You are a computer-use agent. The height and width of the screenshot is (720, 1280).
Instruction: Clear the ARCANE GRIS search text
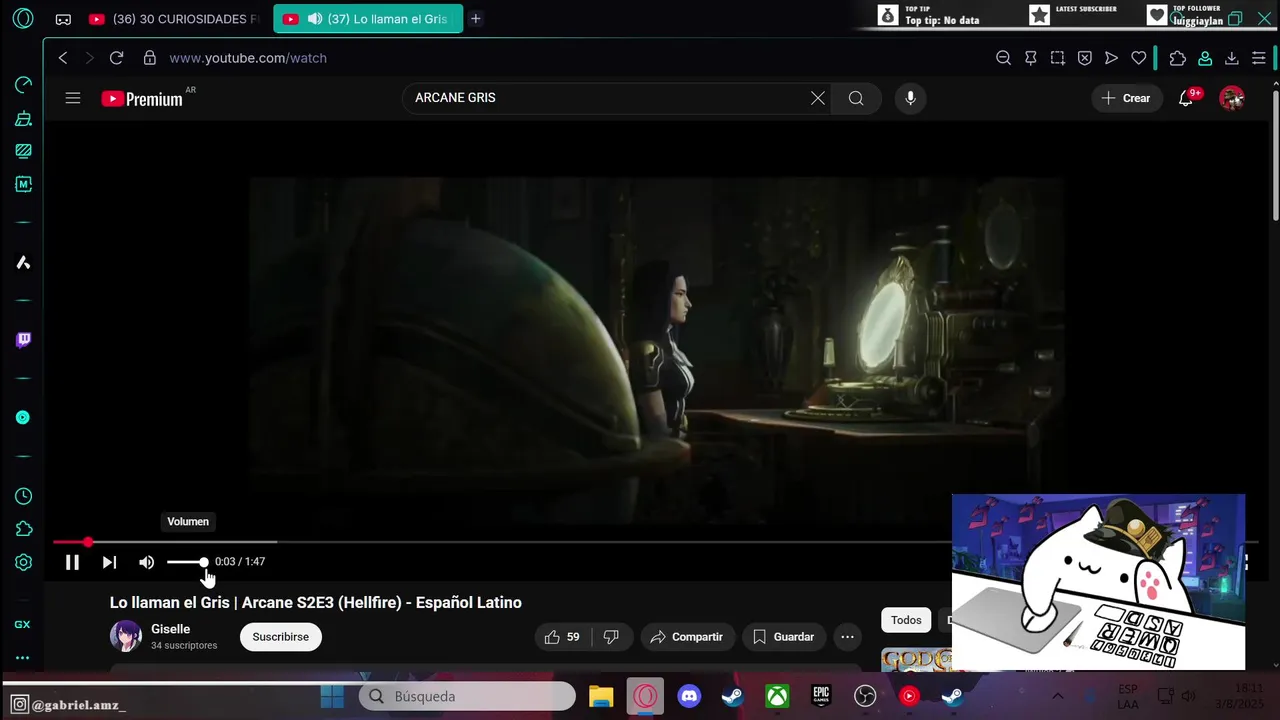tap(818, 98)
